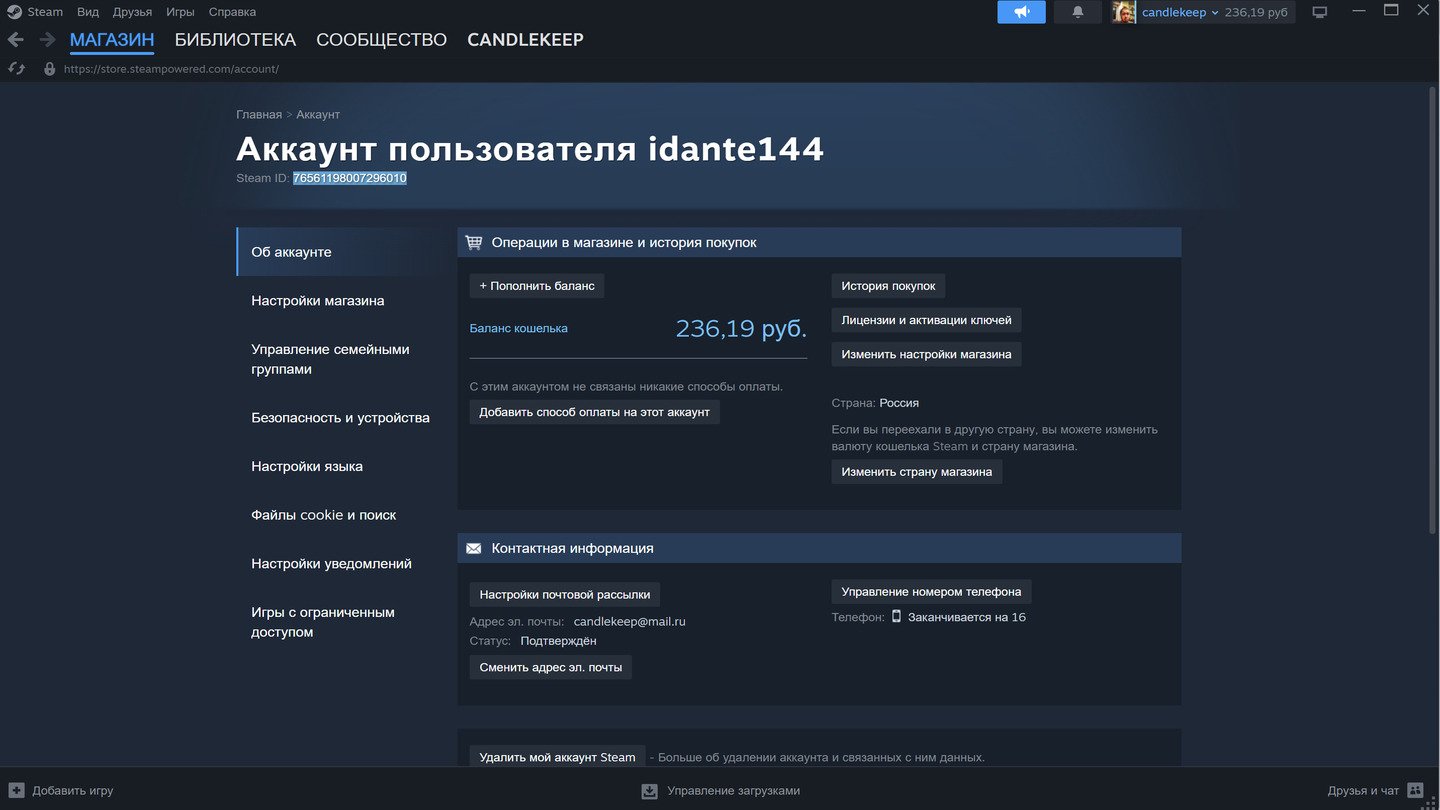
Task: Click the Добавить игру plus icon
Action: (16, 790)
